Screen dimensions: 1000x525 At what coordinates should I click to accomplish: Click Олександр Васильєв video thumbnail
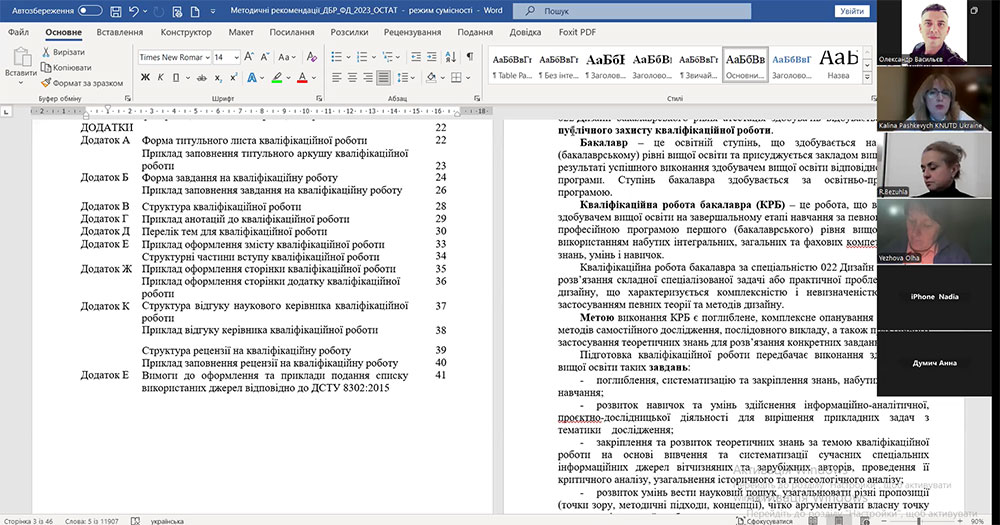pyautogui.click(x=934, y=32)
